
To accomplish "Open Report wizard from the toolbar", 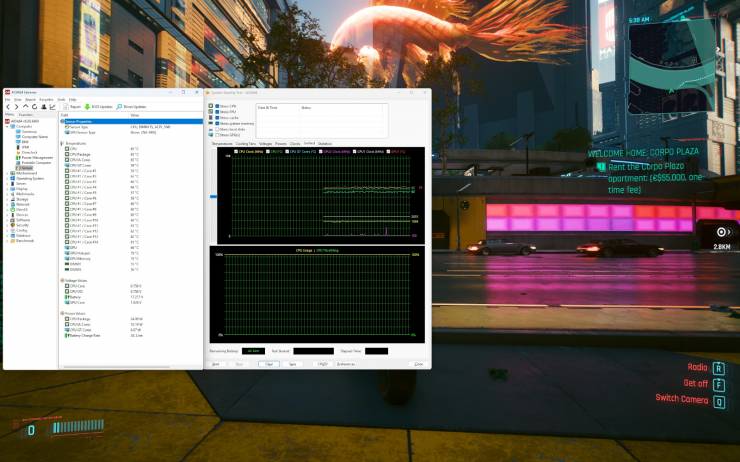I will (72, 107).
